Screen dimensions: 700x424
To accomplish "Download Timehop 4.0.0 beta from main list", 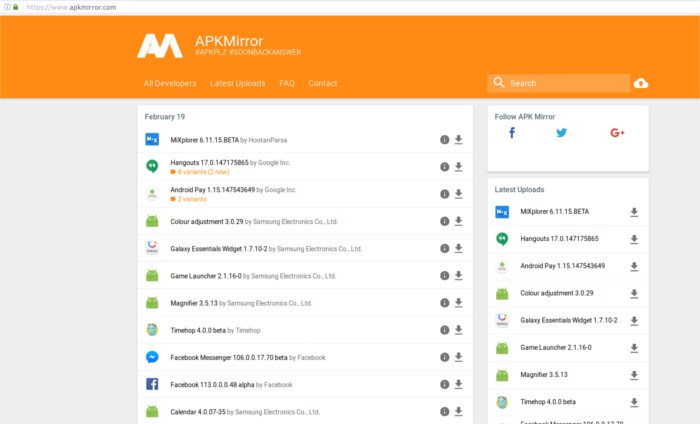I will coord(458,330).
